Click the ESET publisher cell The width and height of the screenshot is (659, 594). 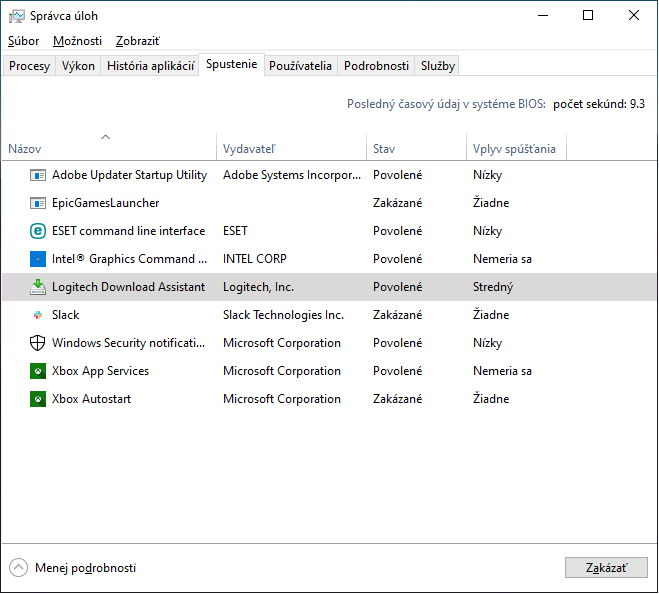235,231
